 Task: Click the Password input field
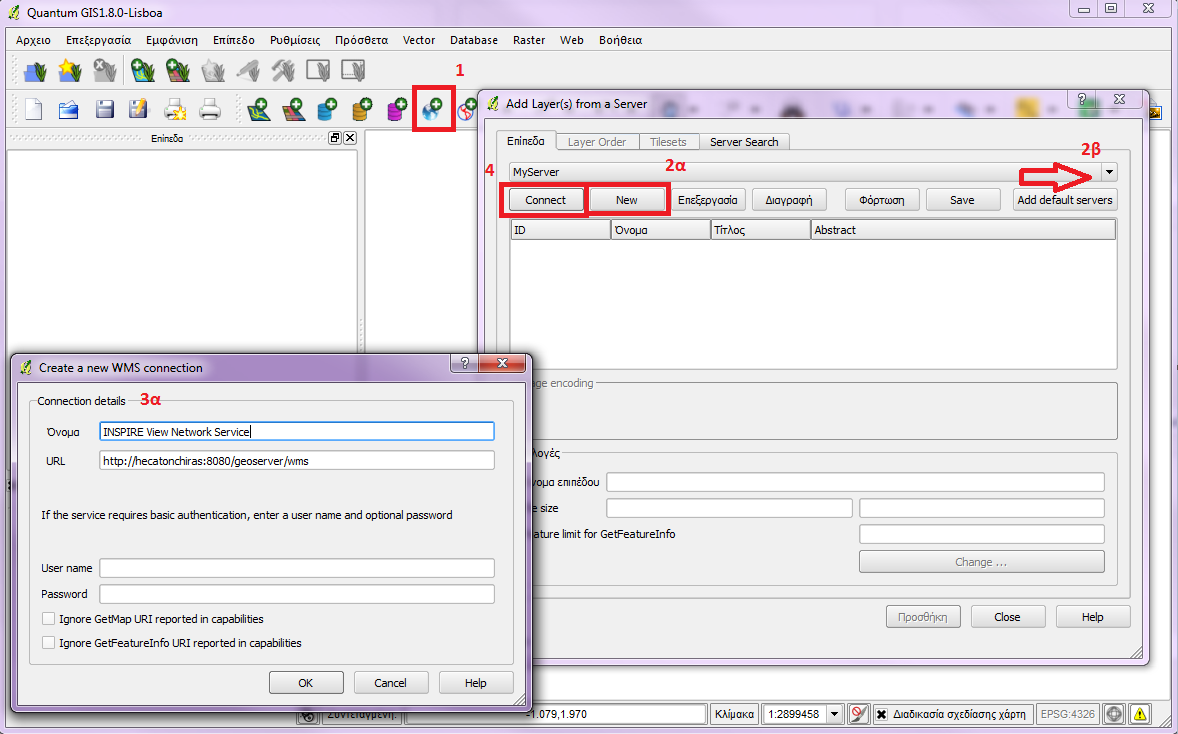tap(297, 594)
